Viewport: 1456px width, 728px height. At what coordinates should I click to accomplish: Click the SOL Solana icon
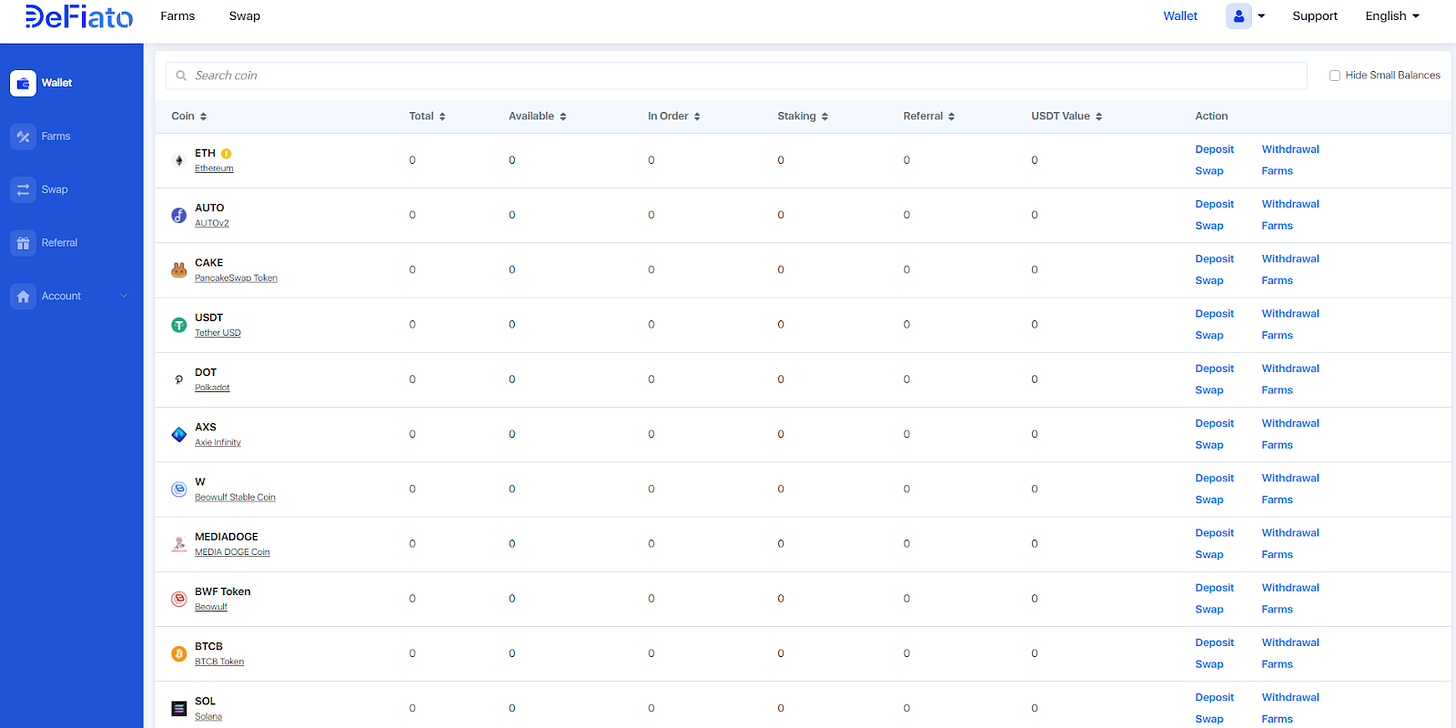pos(179,708)
